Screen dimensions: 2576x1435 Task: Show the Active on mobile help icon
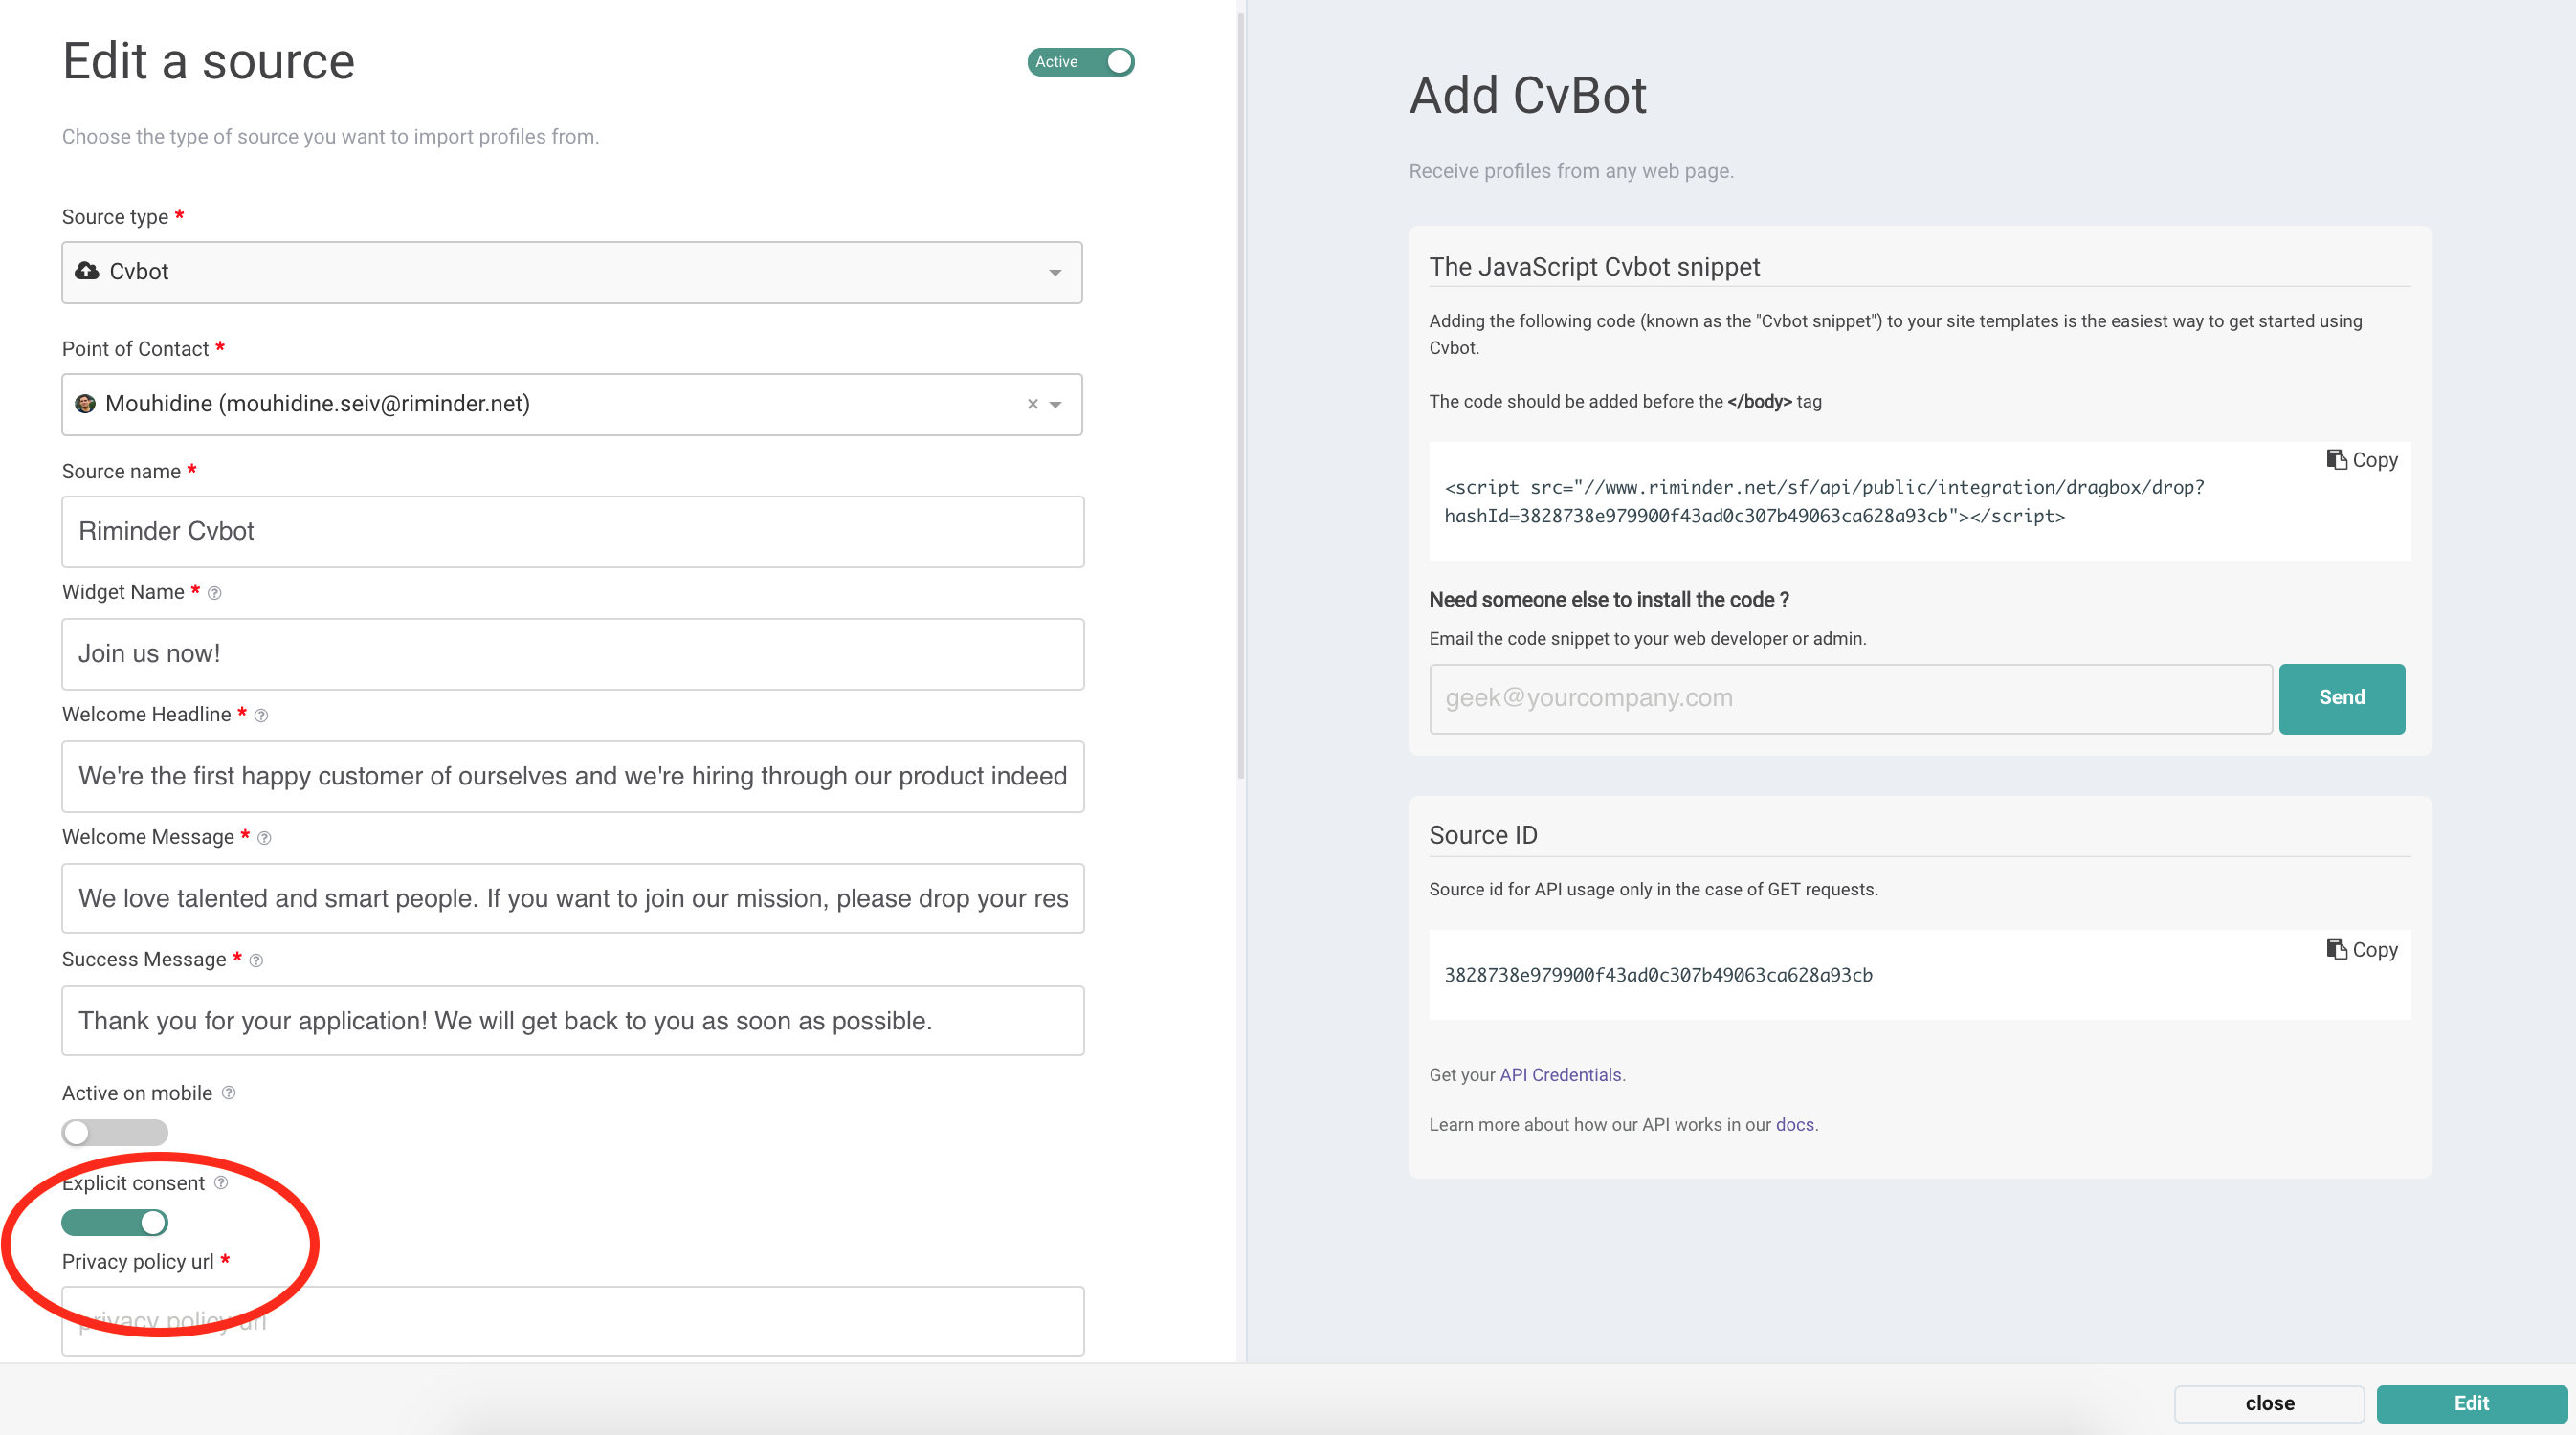228,1092
